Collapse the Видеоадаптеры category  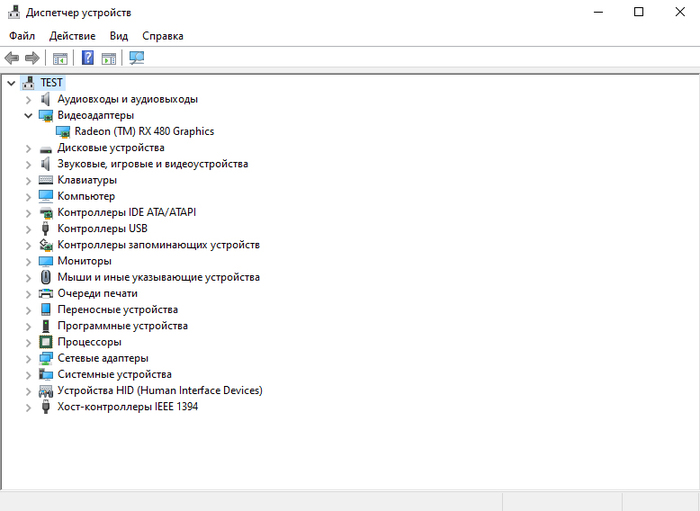28,115
